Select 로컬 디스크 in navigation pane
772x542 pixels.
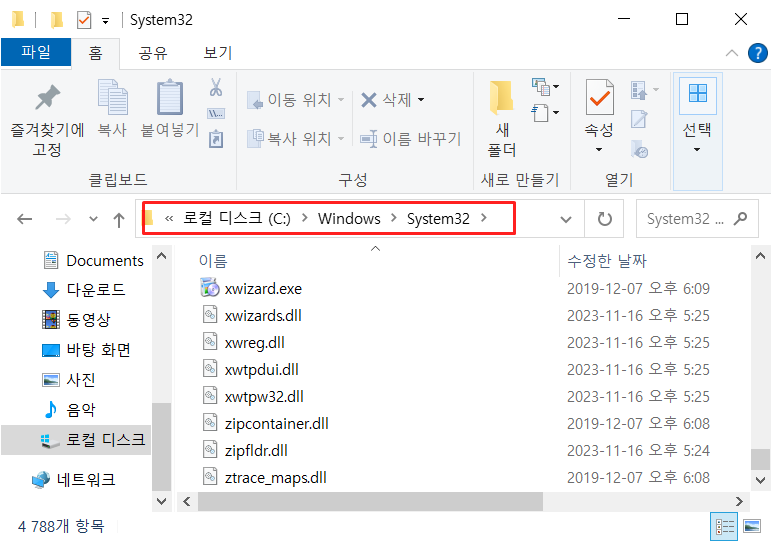point(76,440)
